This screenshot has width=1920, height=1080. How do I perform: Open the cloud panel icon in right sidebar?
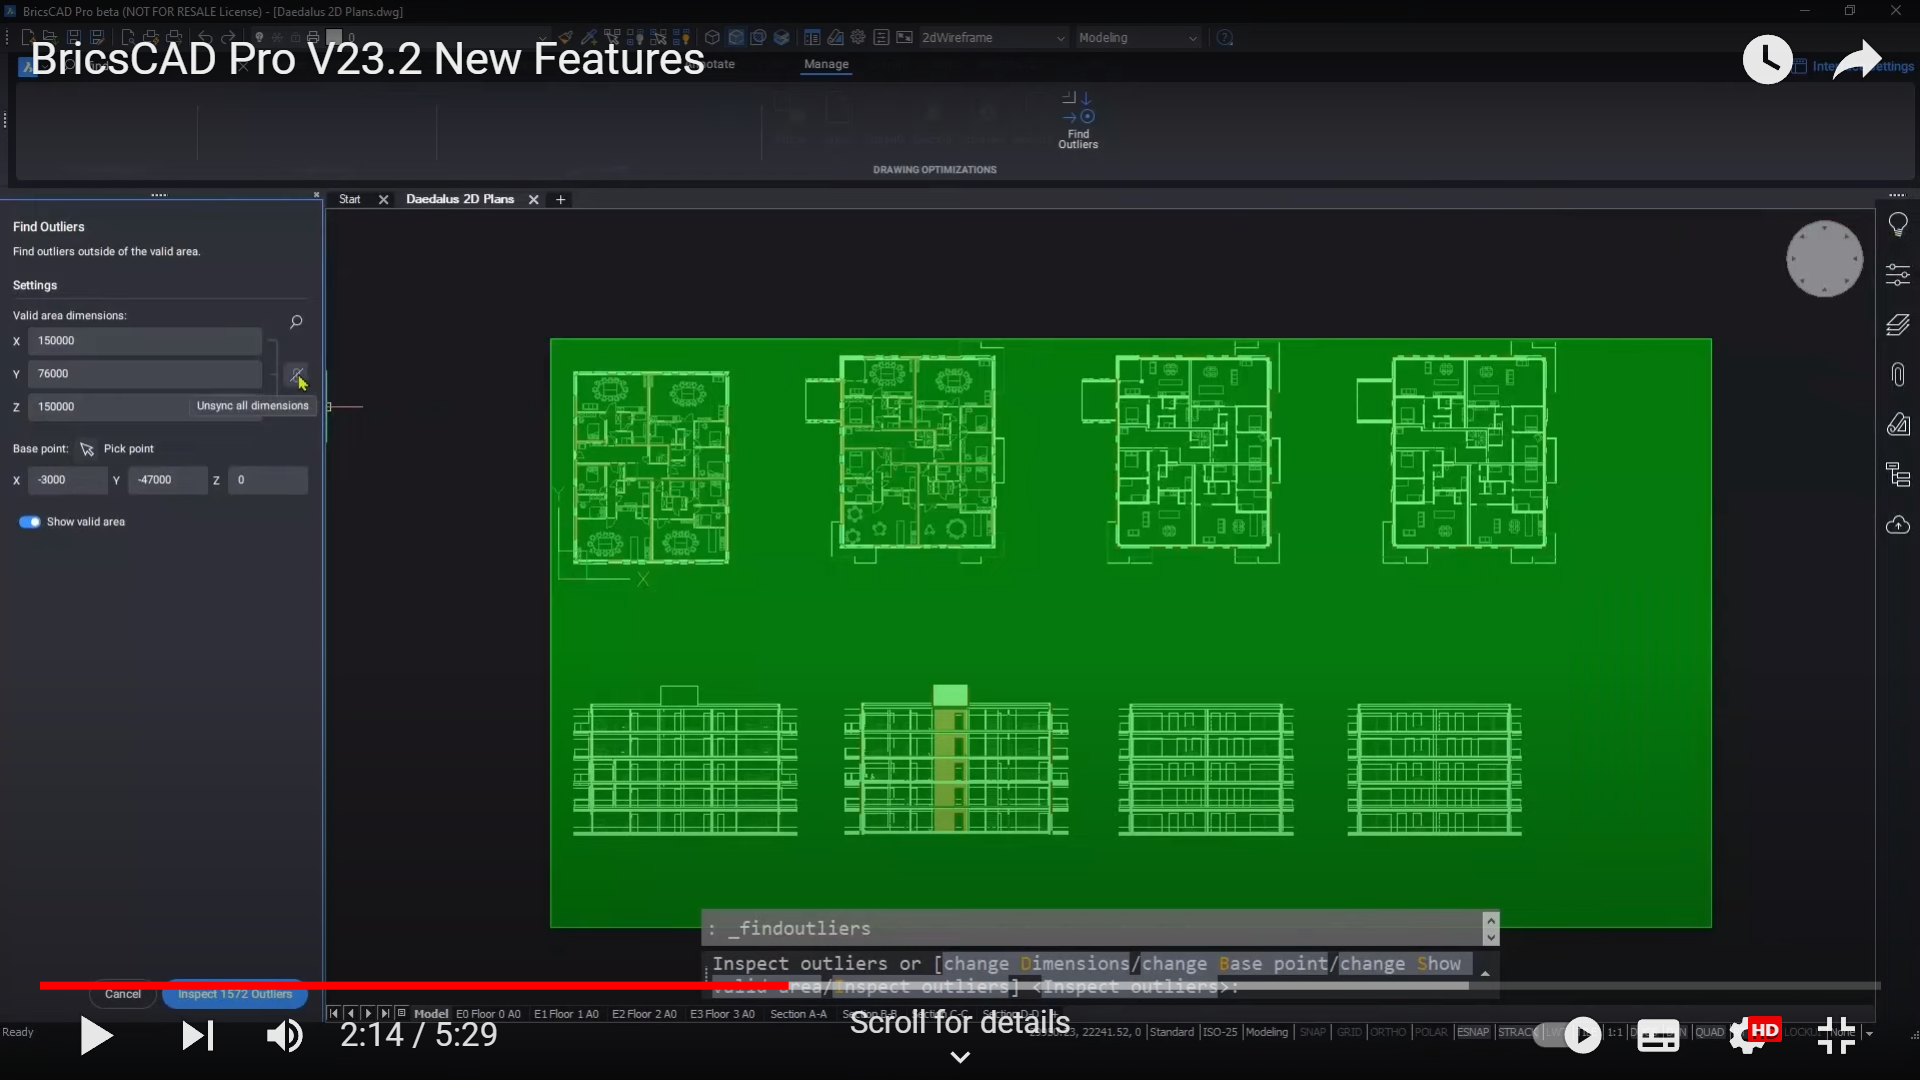coord(1897,524)
